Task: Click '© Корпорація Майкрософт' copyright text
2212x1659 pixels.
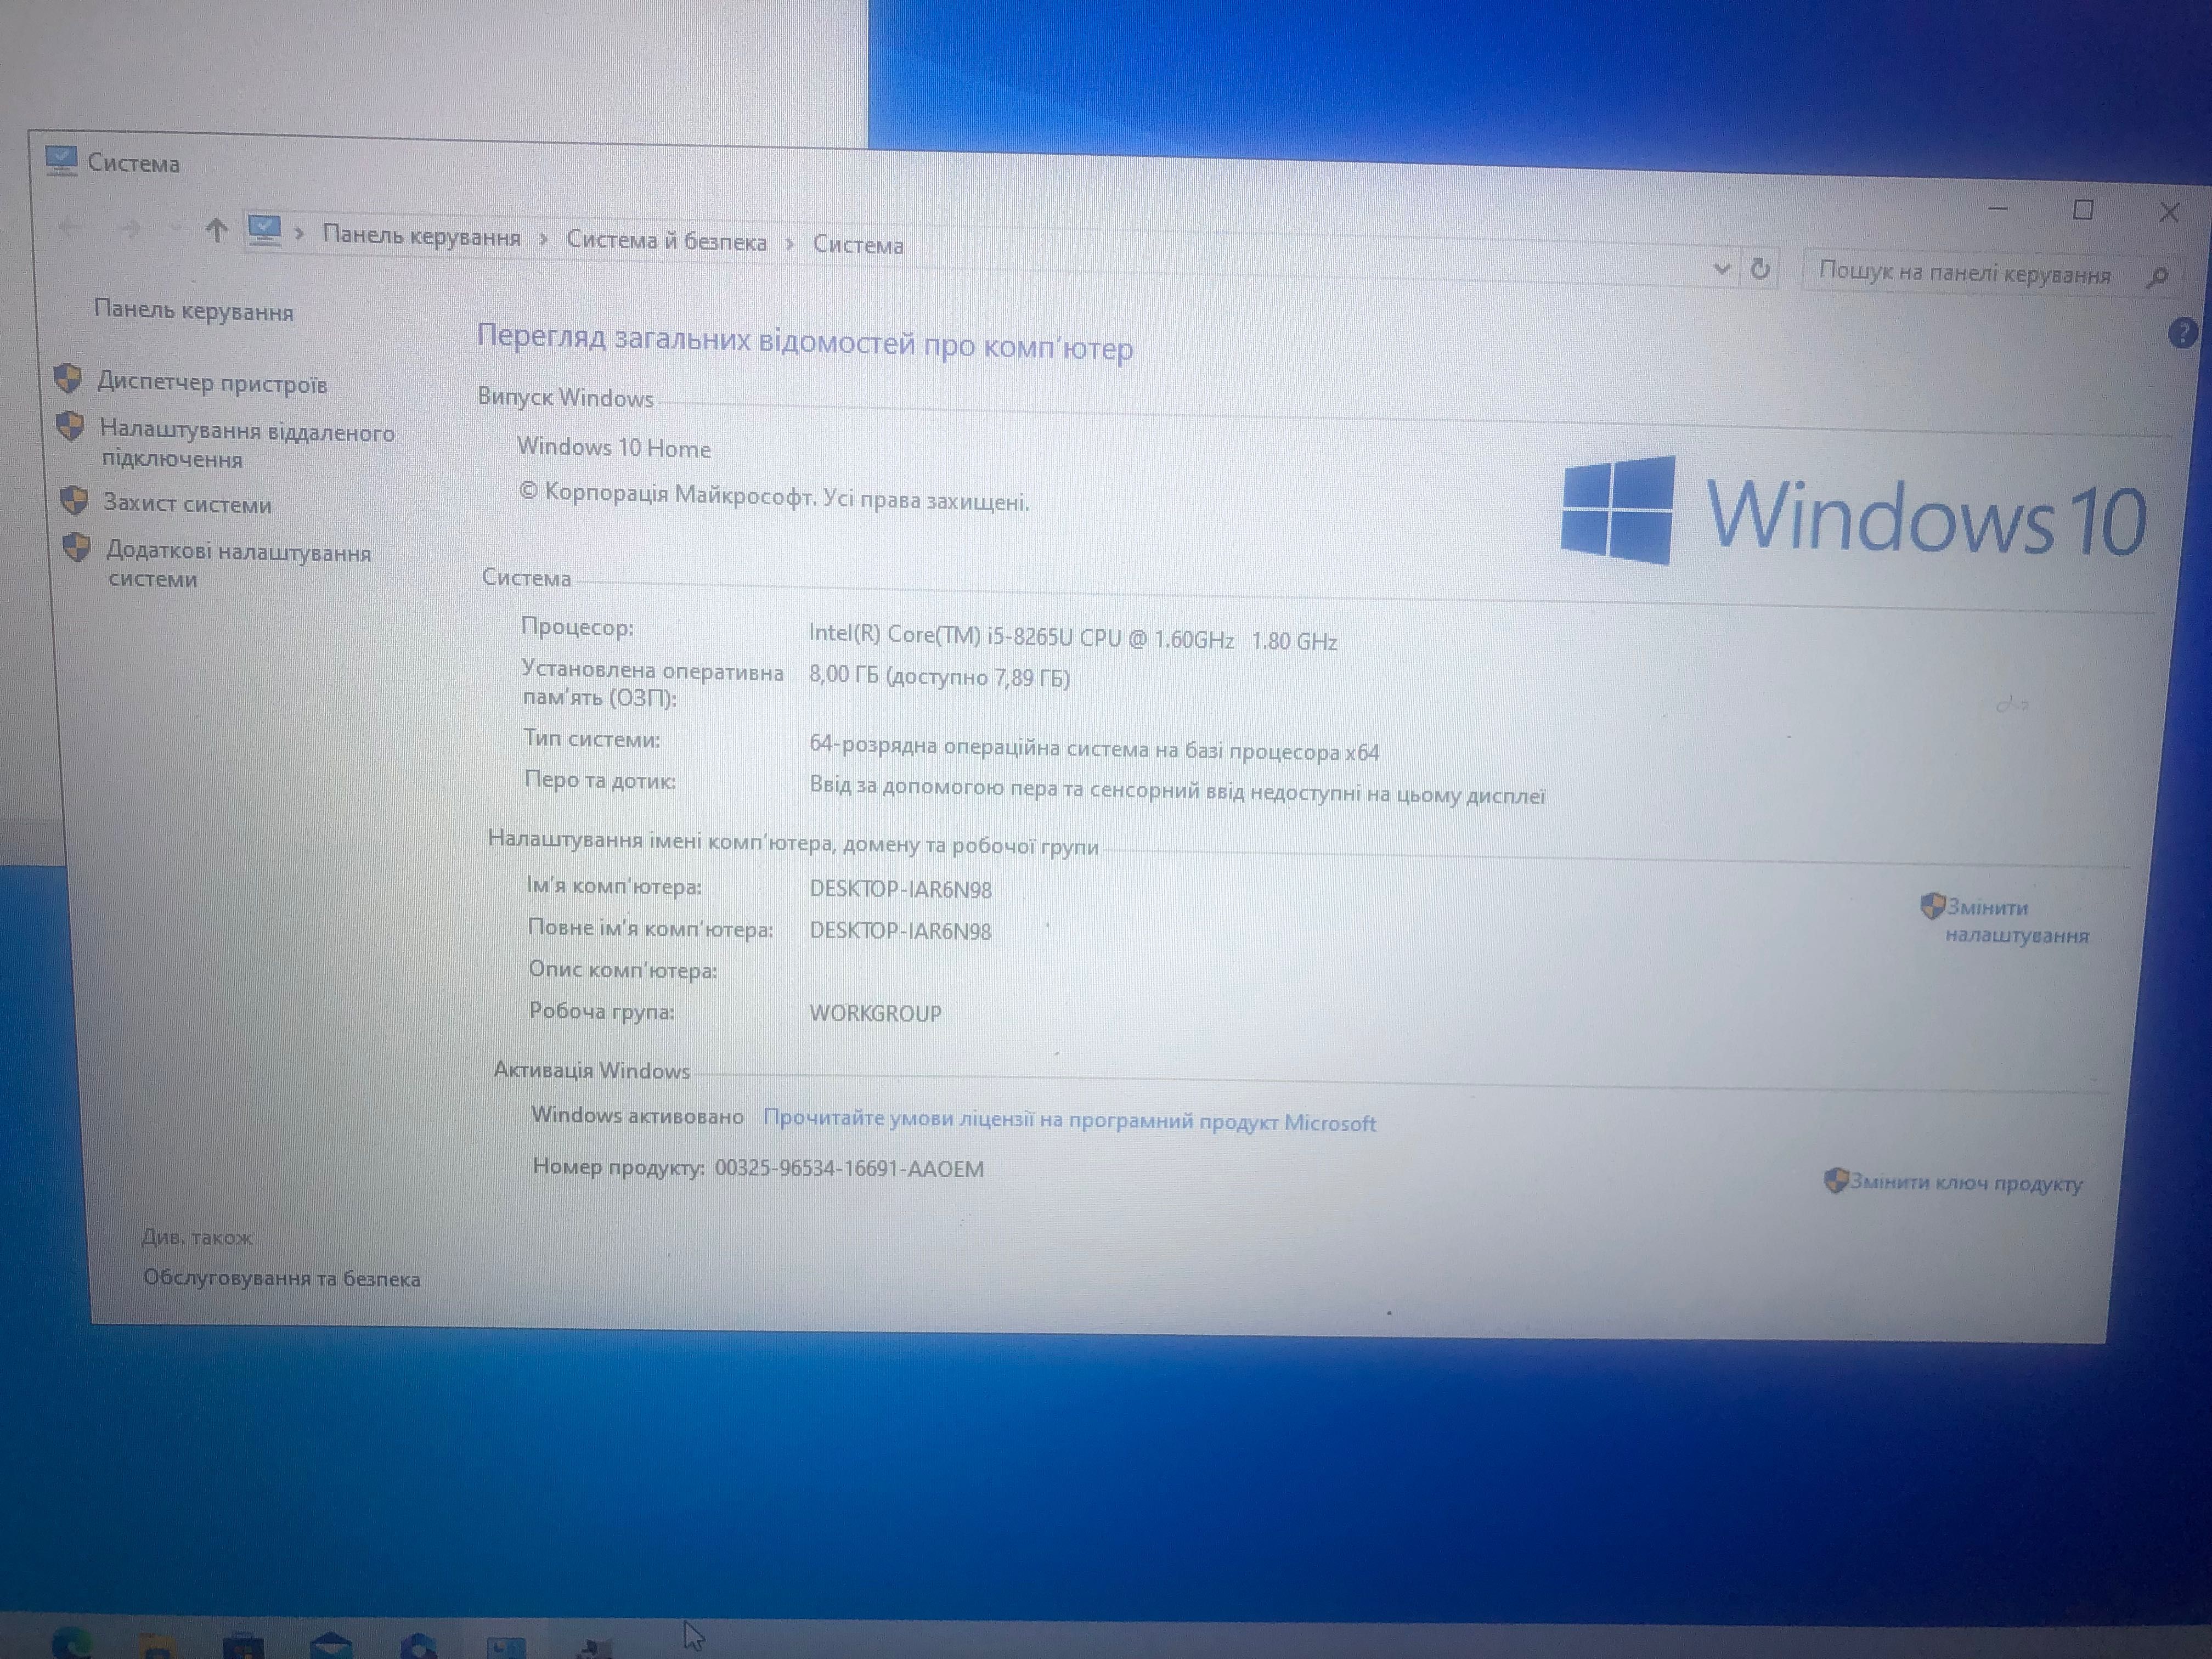Action: (773, 496)
